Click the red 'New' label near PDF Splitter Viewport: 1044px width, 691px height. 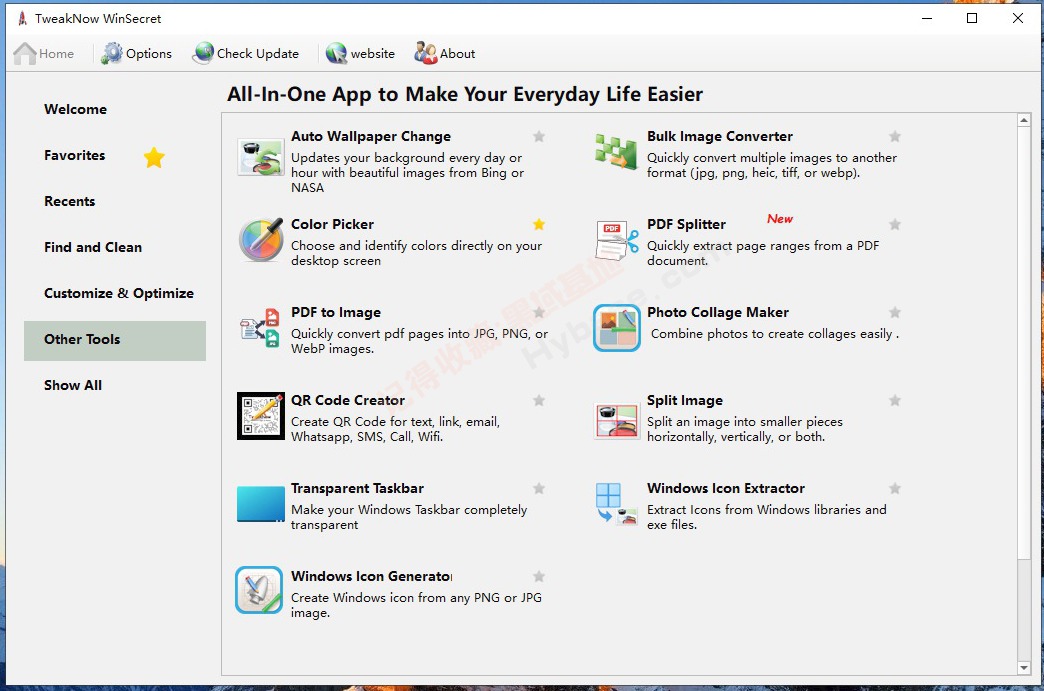[x=780, y=219]
